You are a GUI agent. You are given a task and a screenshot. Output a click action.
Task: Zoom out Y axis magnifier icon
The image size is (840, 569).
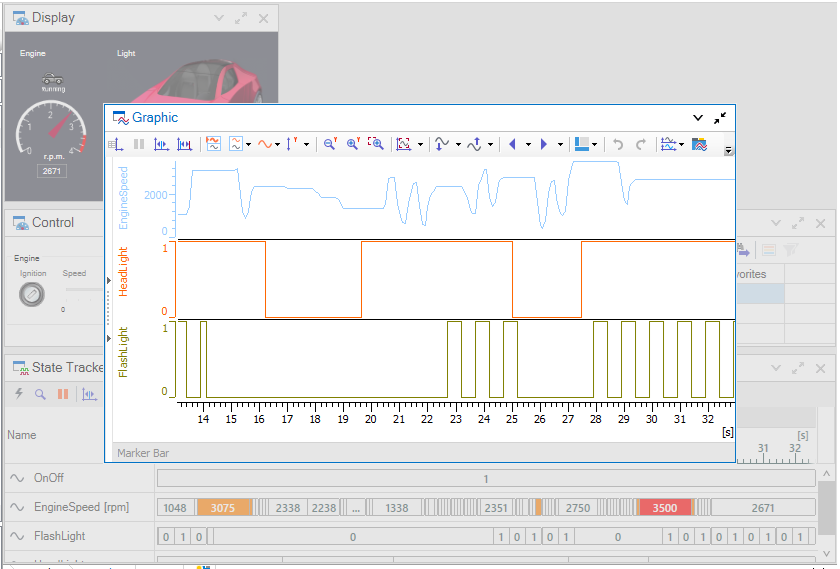(x=330, y=144)
